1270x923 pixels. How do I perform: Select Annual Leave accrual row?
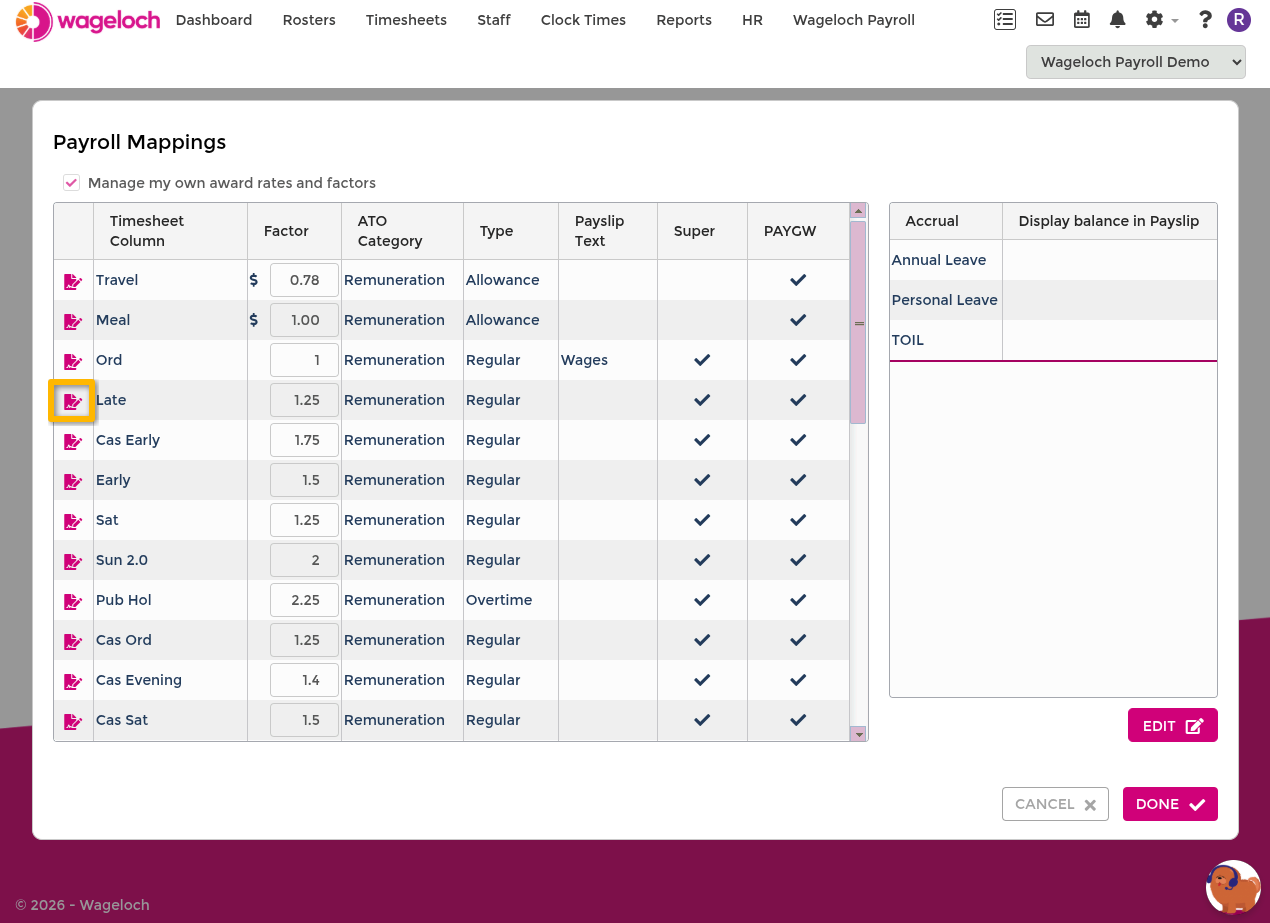point(1053,260)
